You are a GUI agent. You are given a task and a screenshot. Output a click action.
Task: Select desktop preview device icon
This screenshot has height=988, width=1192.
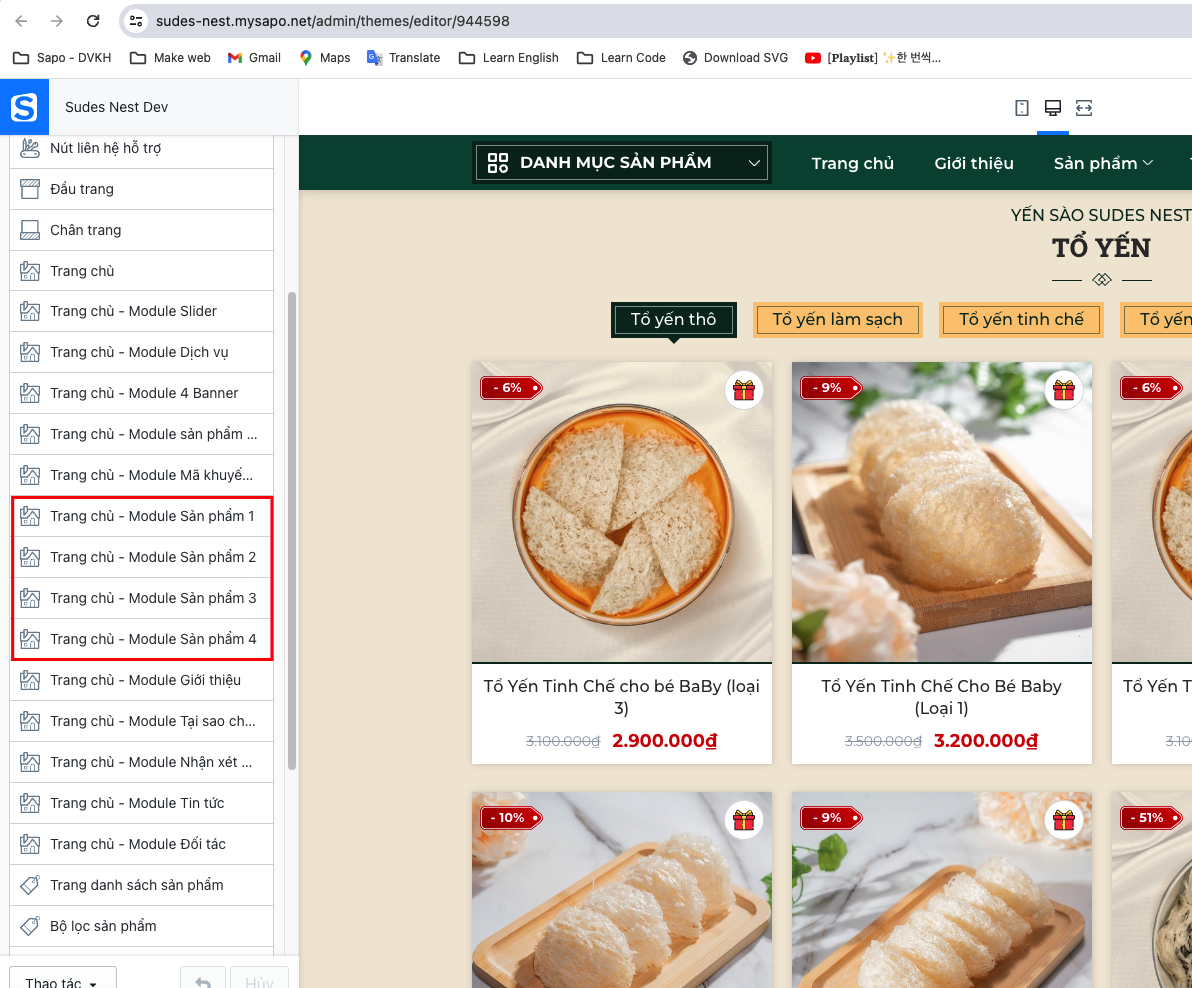pyautogui.click(x=1053, y=108)
